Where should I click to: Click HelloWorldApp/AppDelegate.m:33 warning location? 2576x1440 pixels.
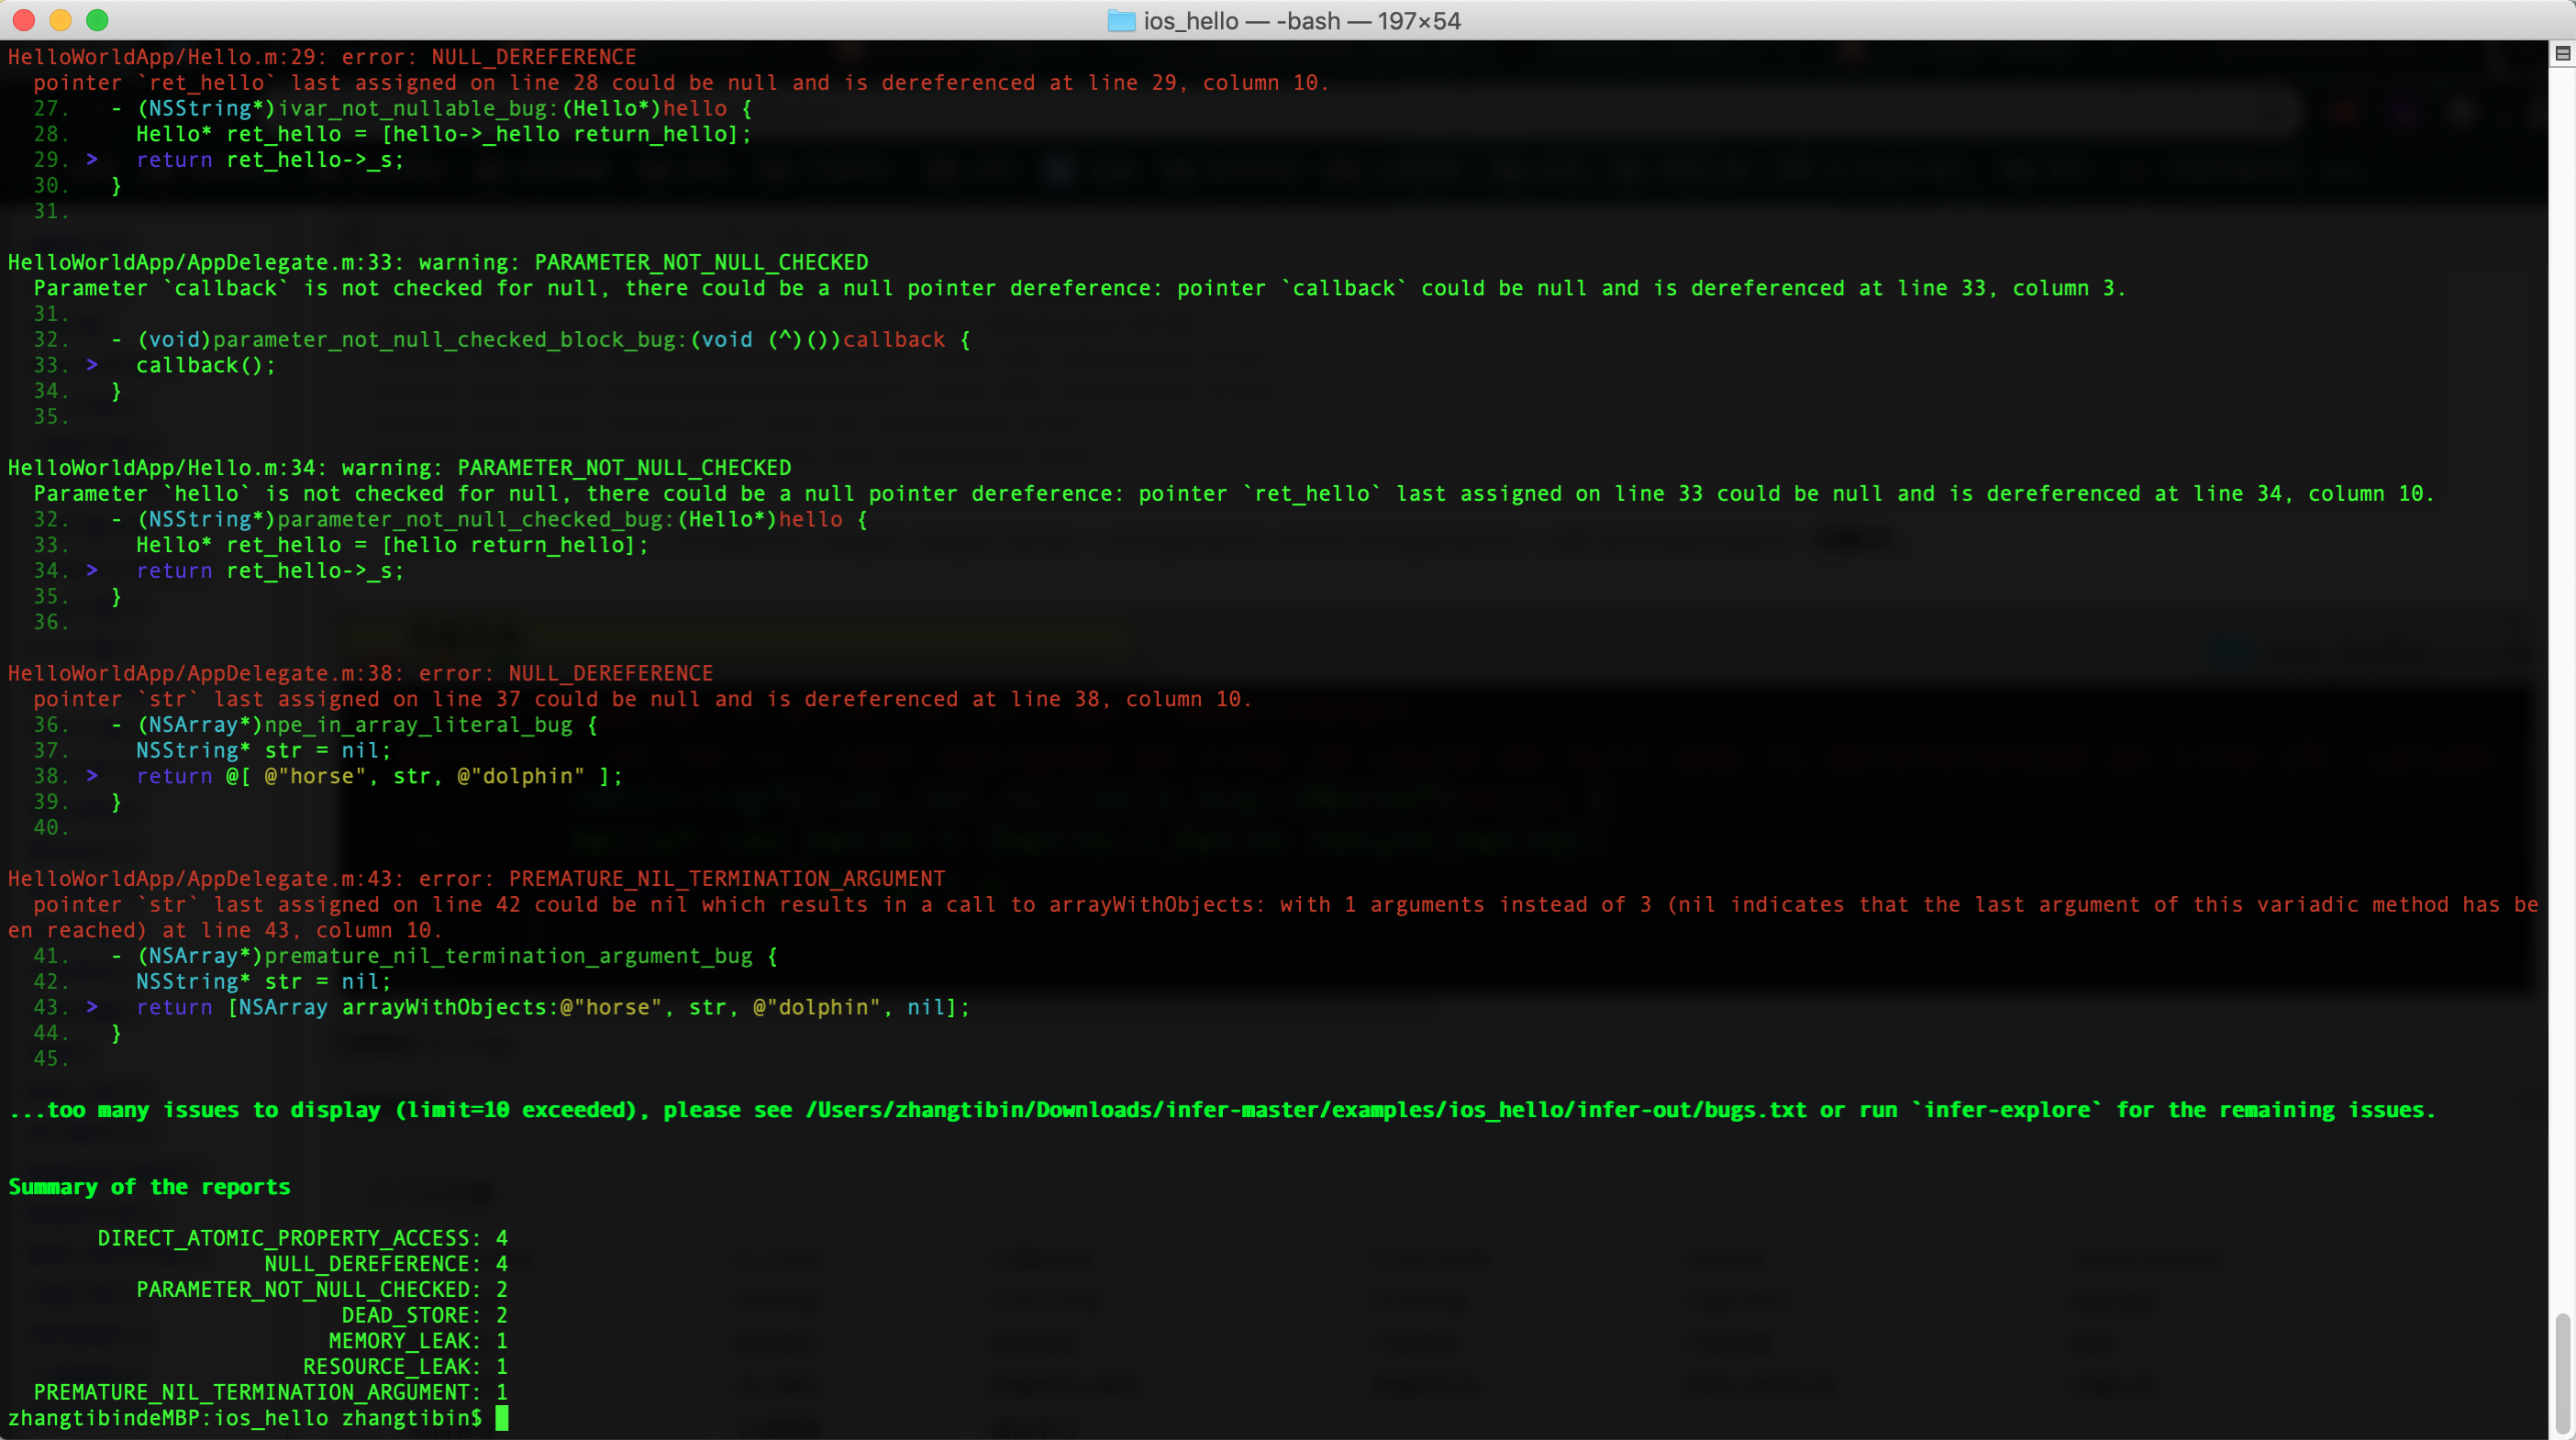pos(200,262)
